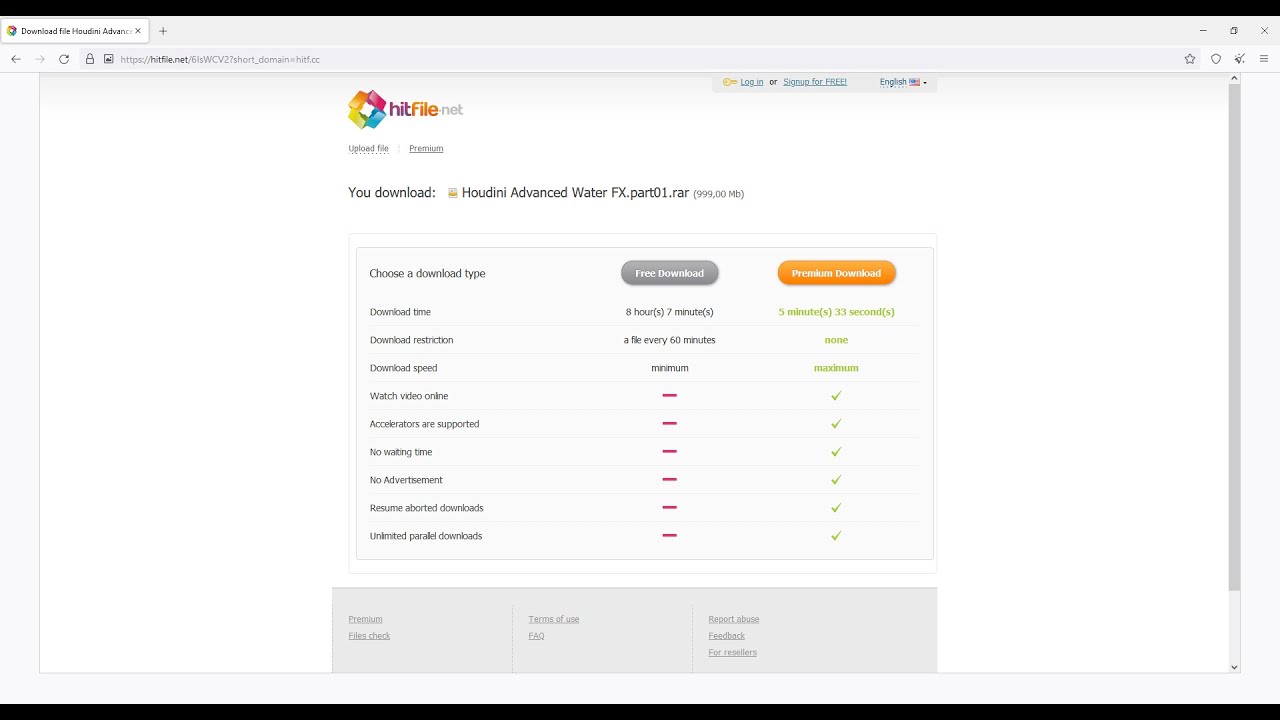Click the extensions icon in toolbar
The height and width of the screenshot is (720, 1280).
click(1240, 59)
